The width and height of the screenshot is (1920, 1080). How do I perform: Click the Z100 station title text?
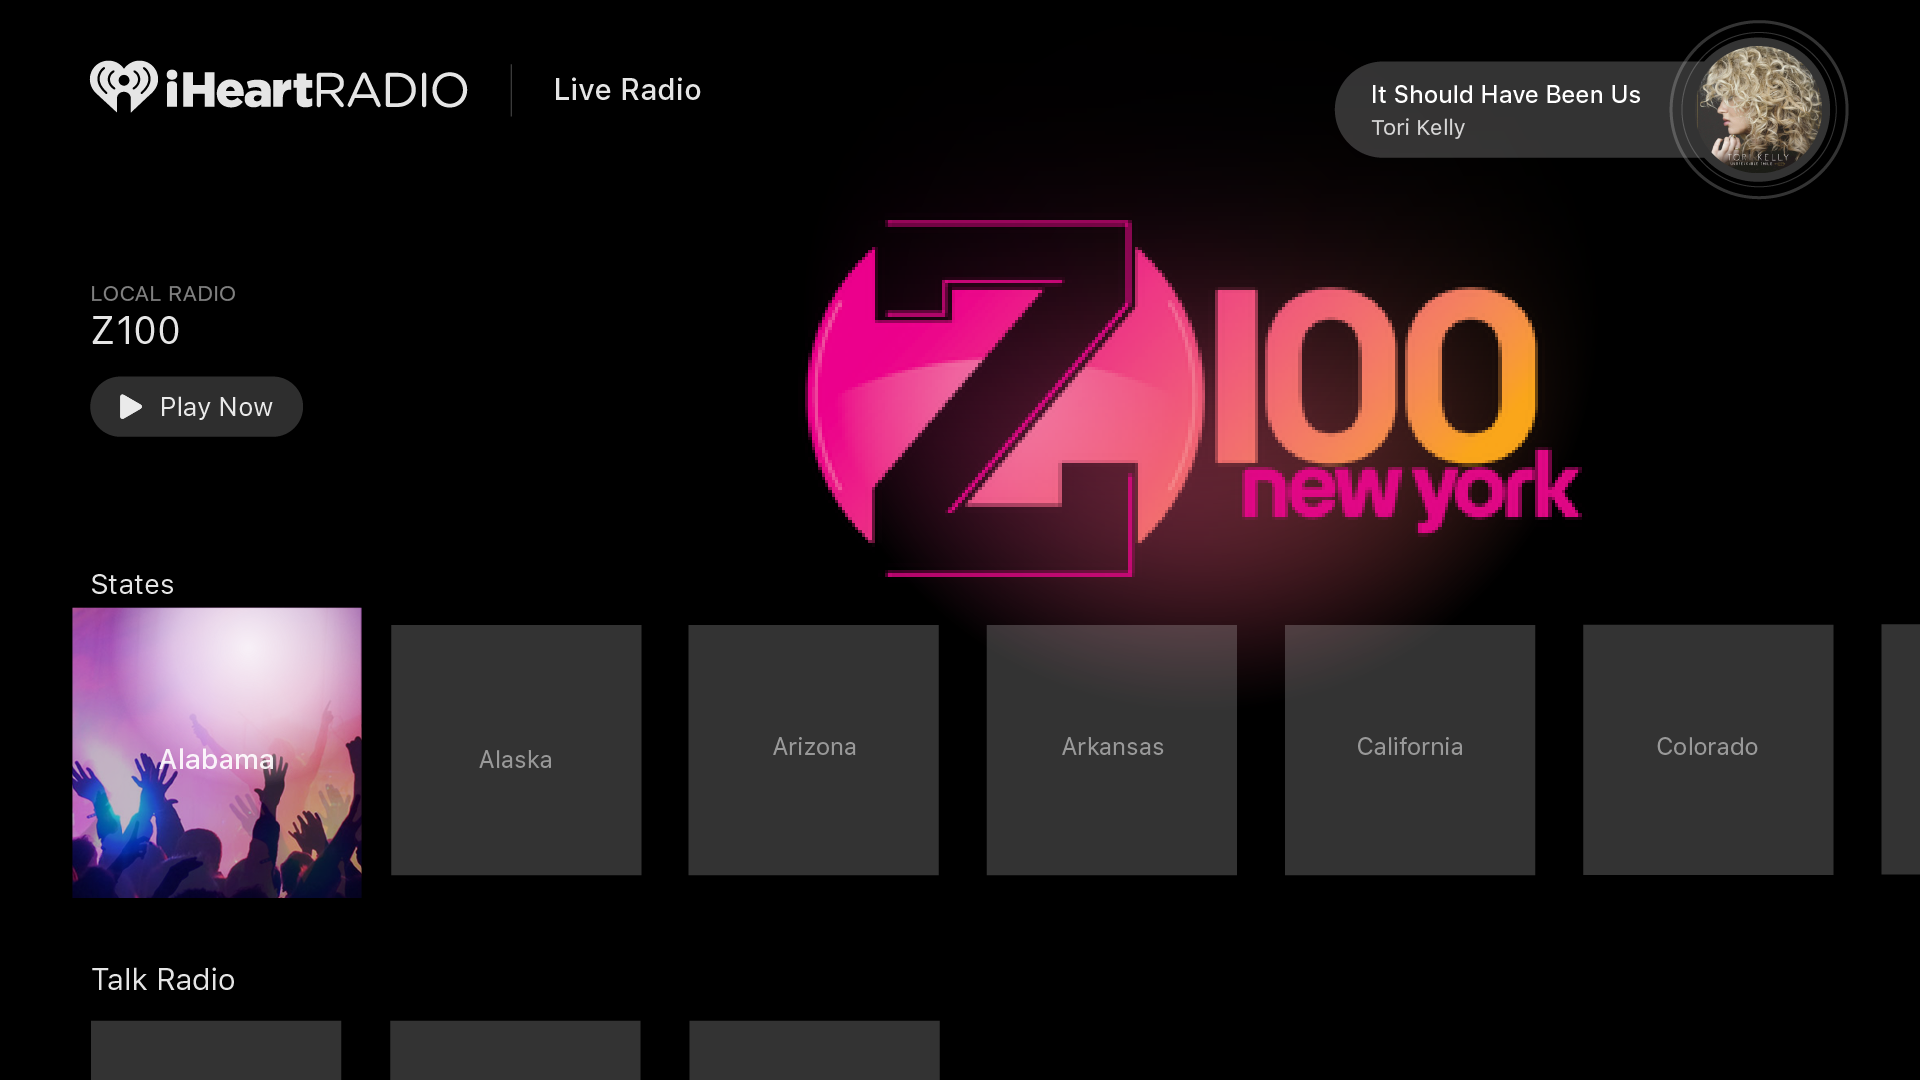pyautogui.click(x=135, y=331)
